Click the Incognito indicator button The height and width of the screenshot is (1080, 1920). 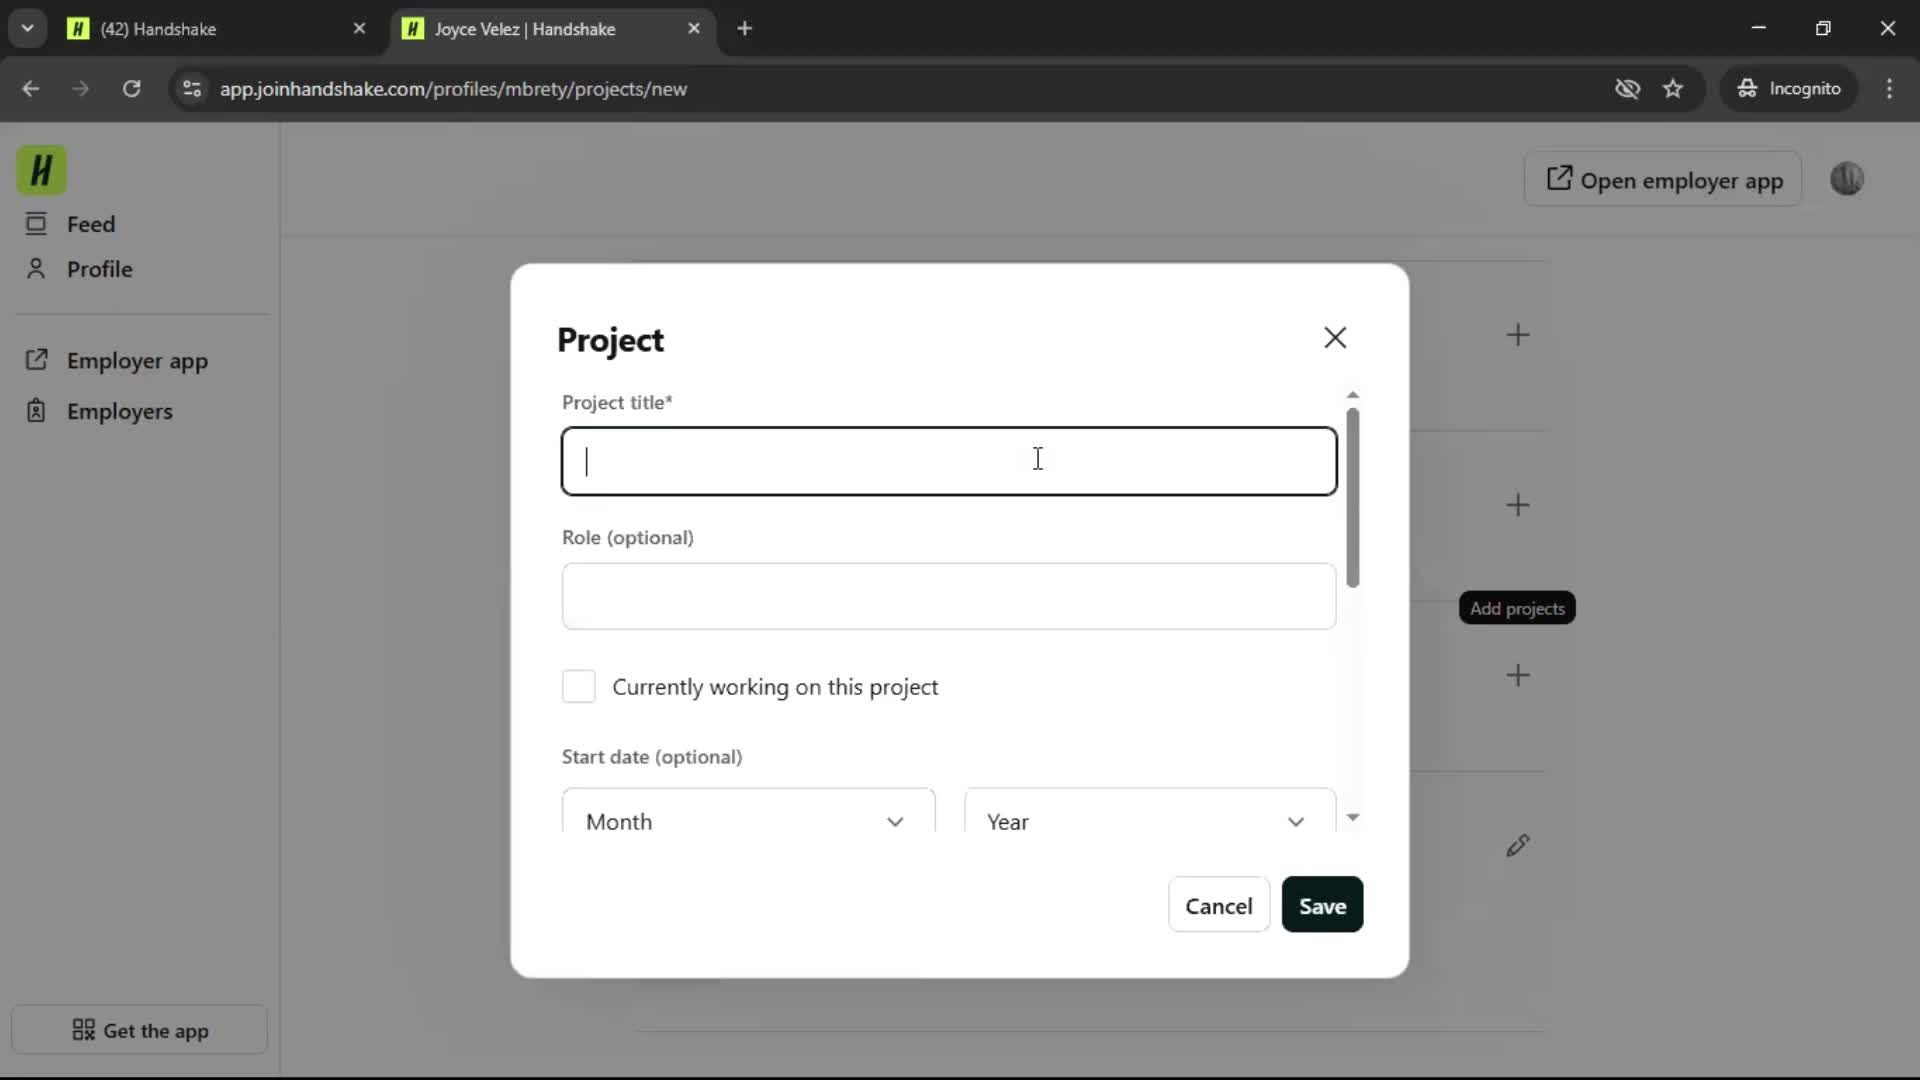coord(1789,89)
